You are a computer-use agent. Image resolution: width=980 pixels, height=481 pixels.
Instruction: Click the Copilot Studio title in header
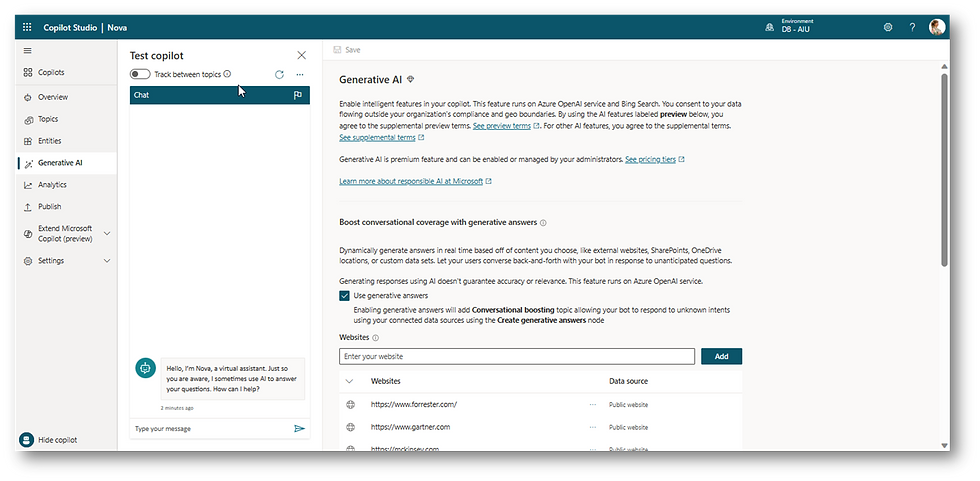[70, 27]
